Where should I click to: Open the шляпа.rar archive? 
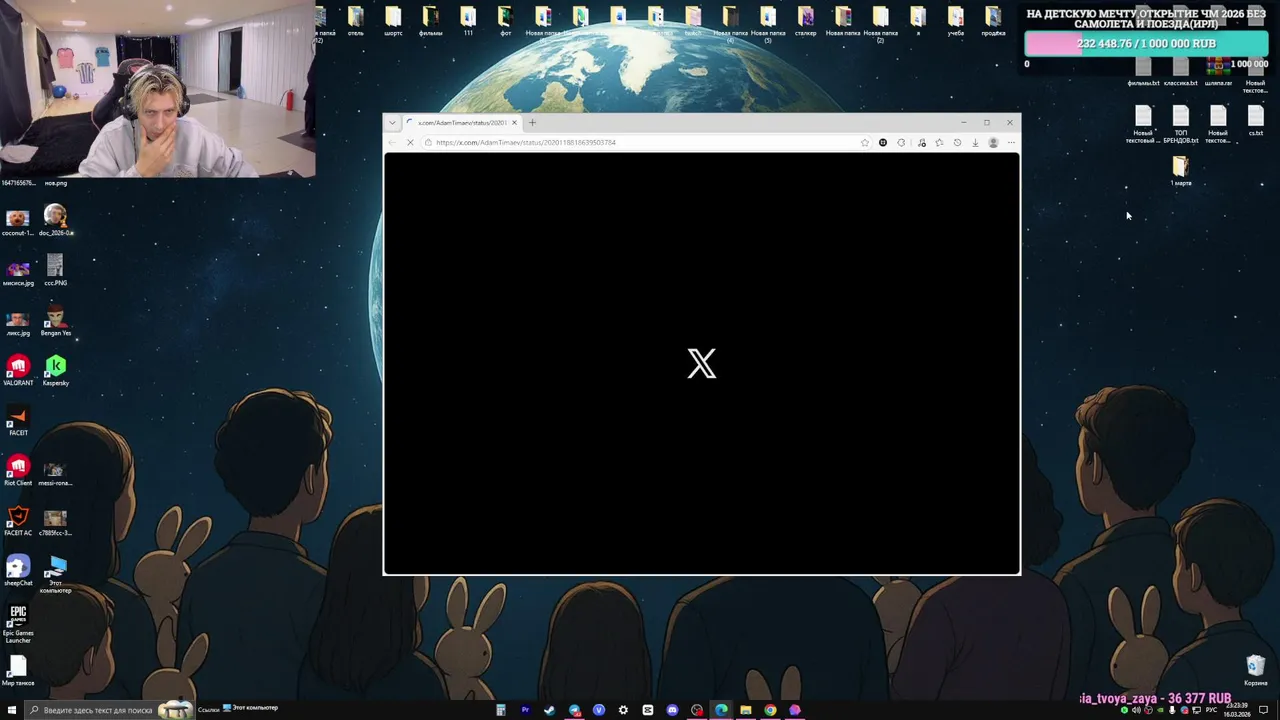pos(1218,71)
